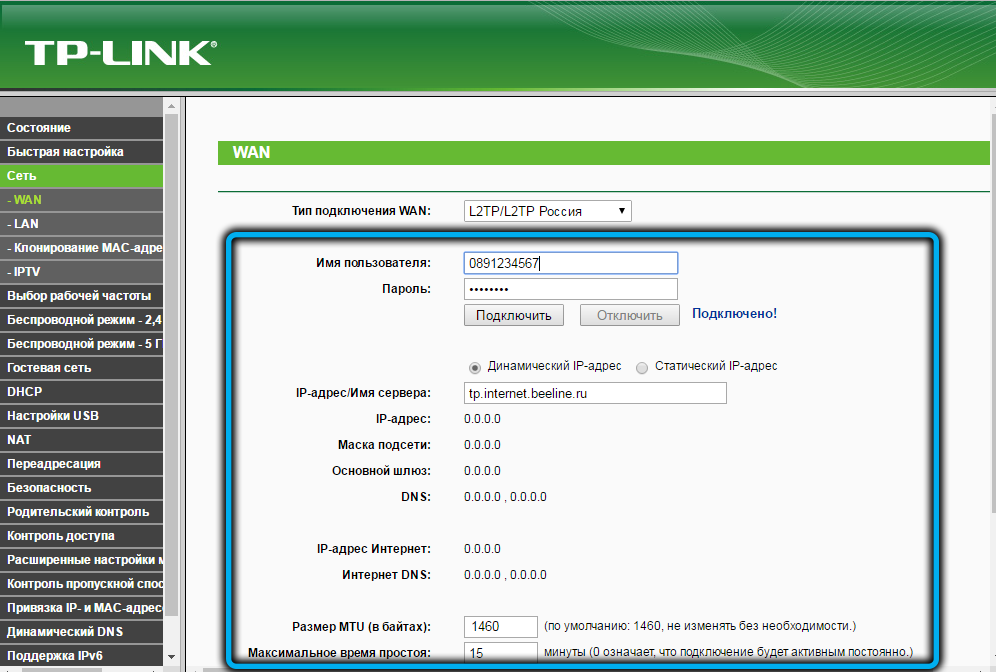Select Static IP address radio button
Image resolution: width=996 pixels, height=672 pixels.
pos(642,367)
